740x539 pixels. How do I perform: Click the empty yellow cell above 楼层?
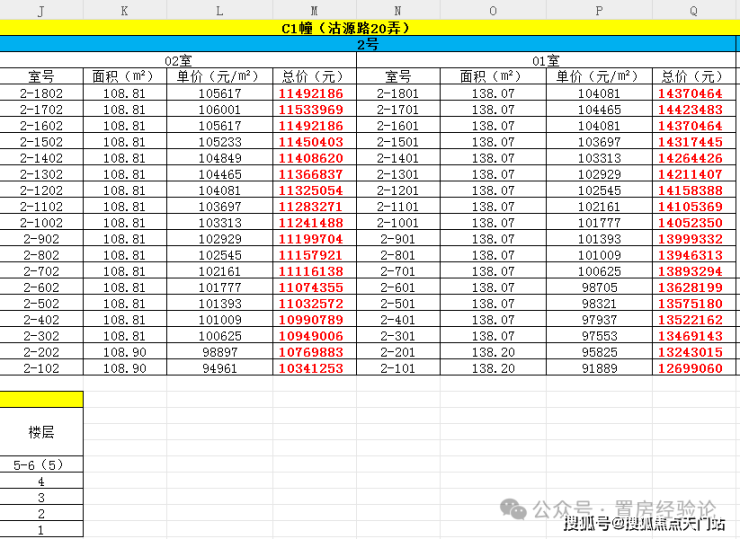pos(42,399)
